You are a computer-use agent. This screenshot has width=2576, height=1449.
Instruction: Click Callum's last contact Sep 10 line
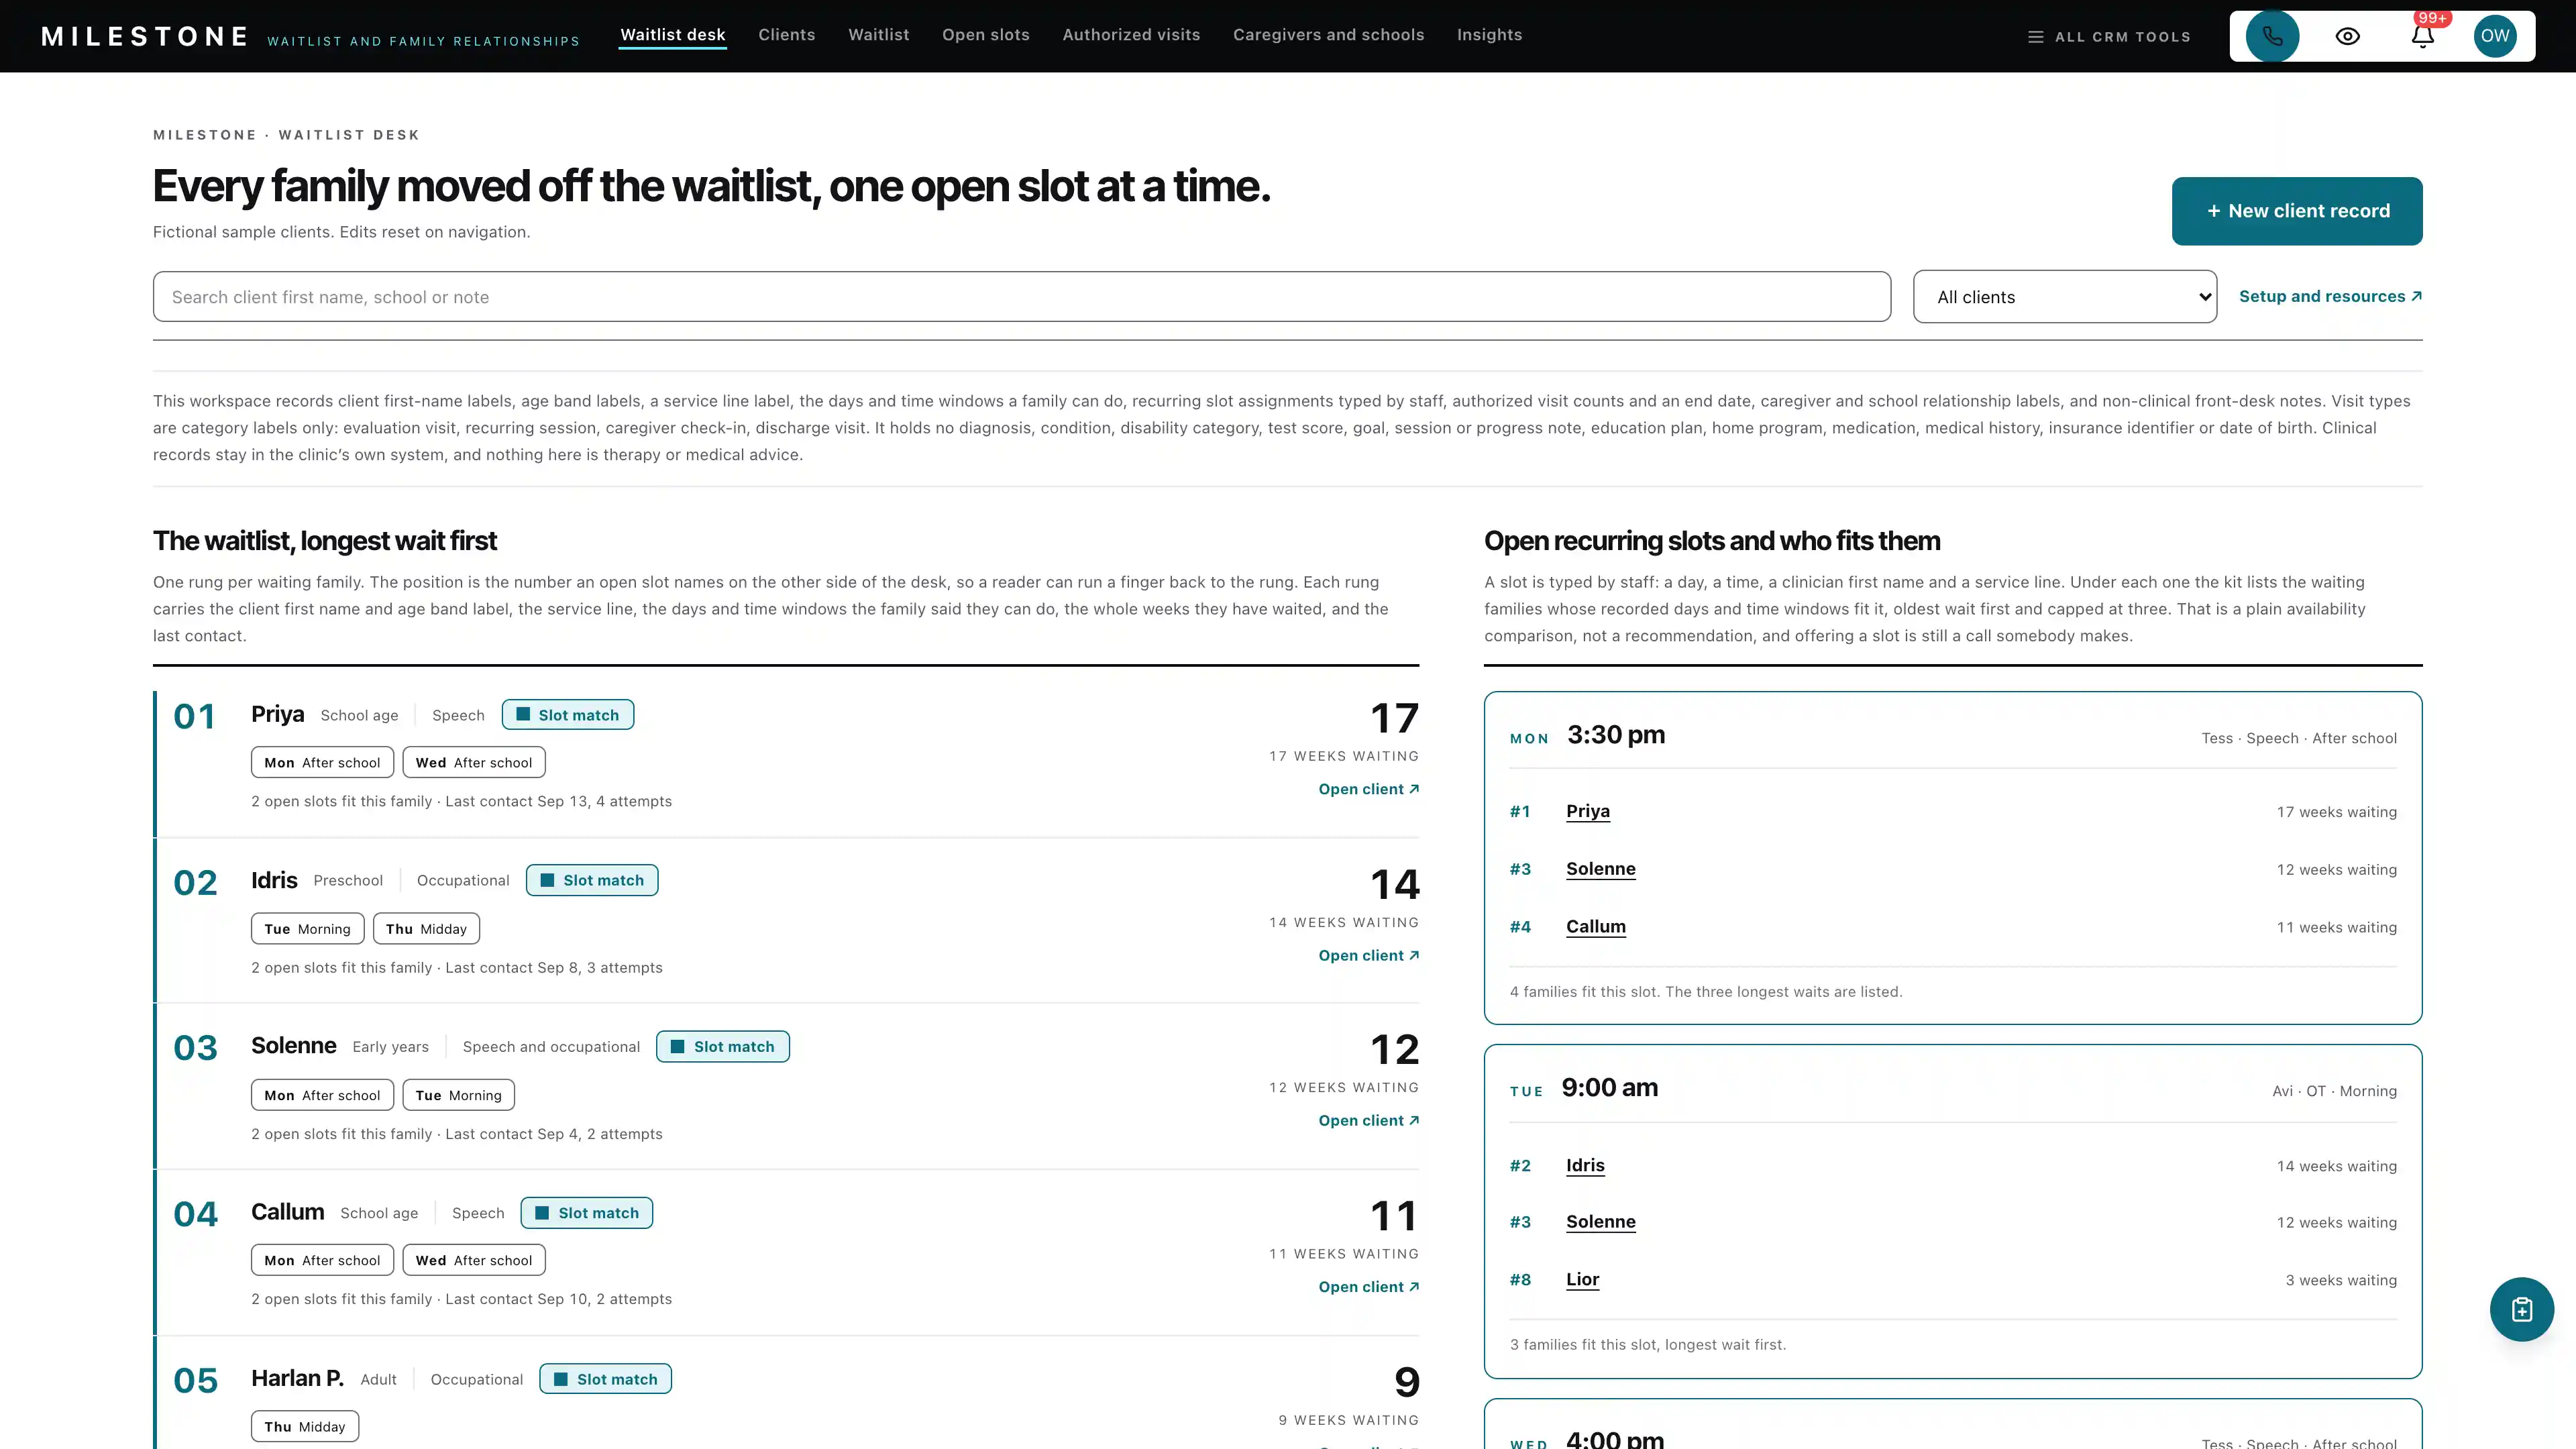(x=461, y=1299)
